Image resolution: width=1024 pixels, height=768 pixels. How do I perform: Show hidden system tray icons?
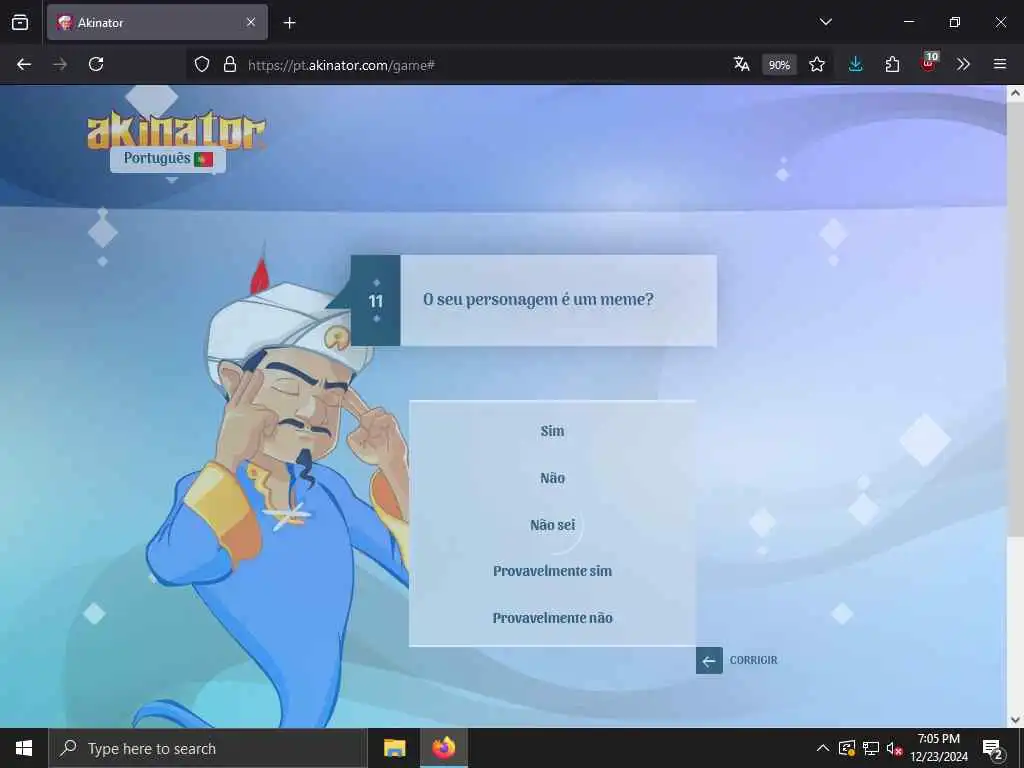[823, 748]
